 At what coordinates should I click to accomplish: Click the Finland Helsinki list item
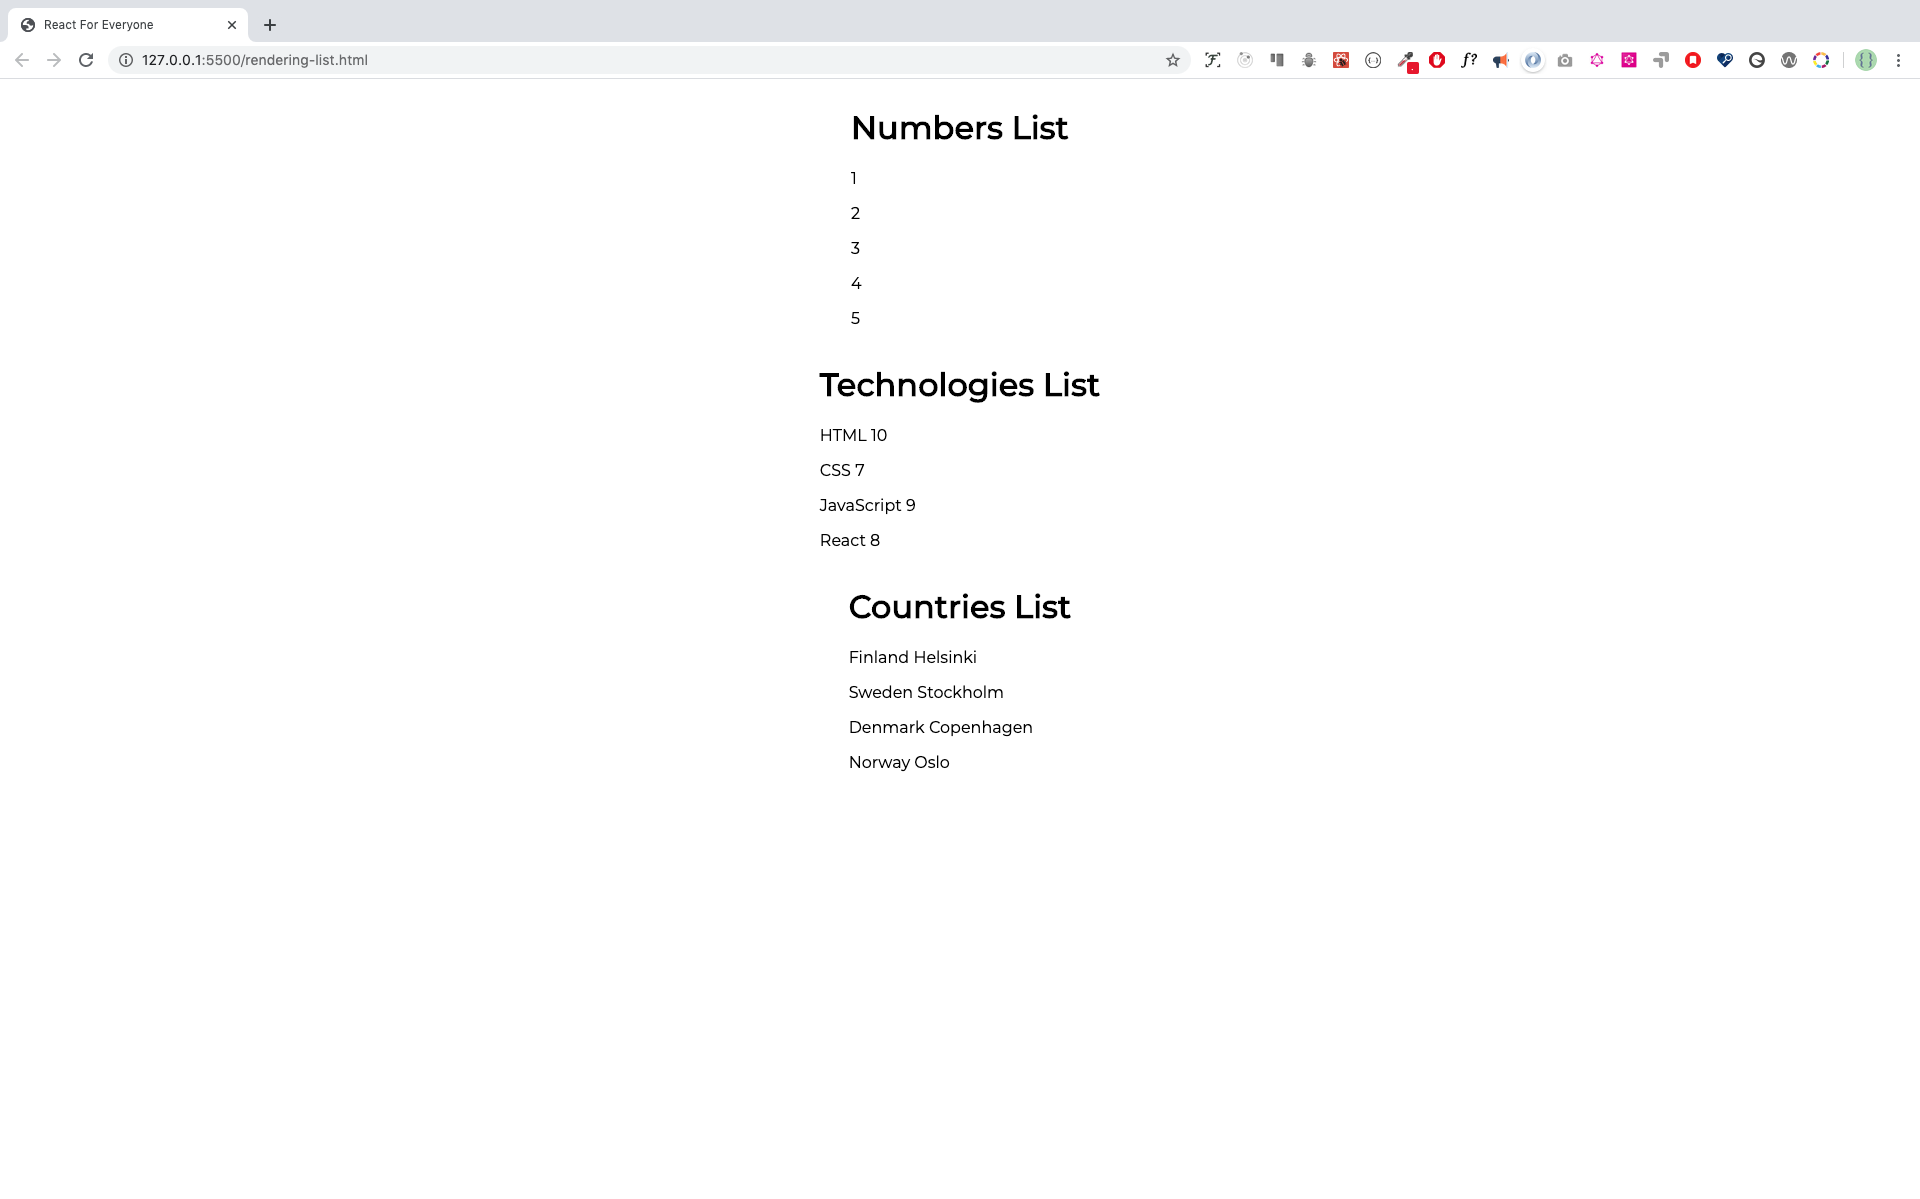(x=912, y=657)
